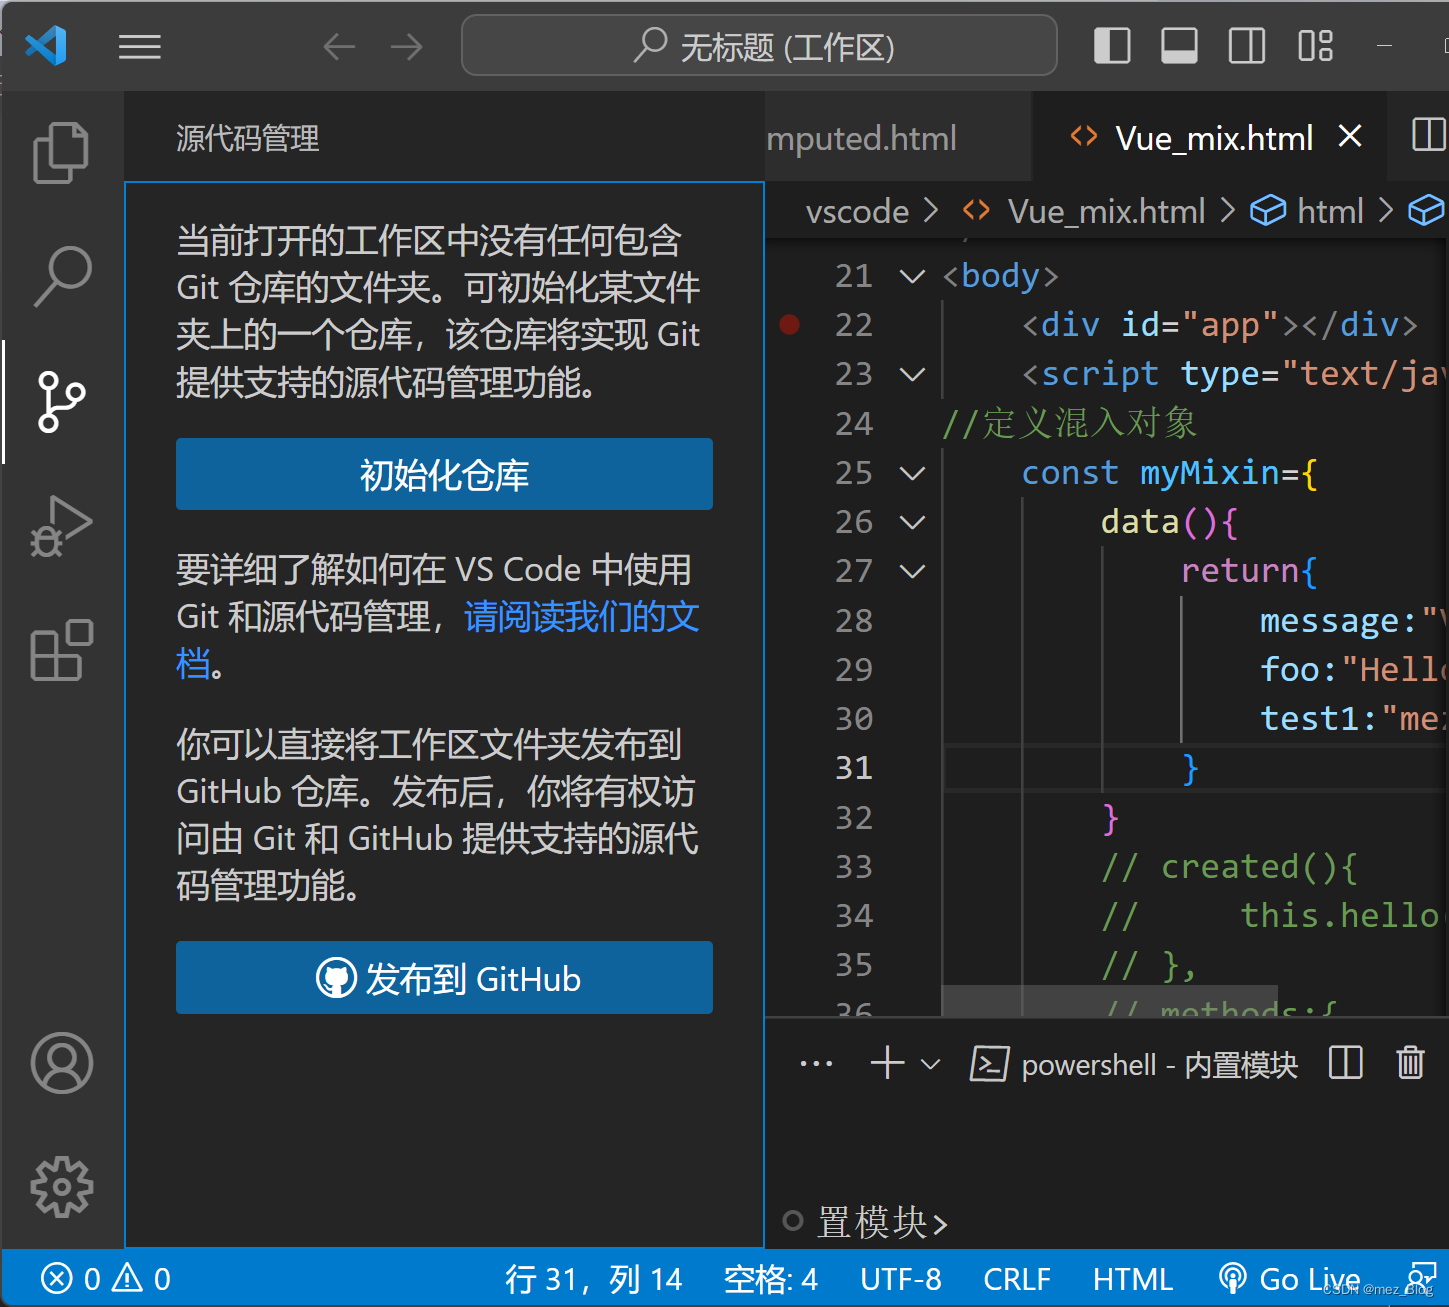Click the warnings count in status bar

coord(141,1279)
